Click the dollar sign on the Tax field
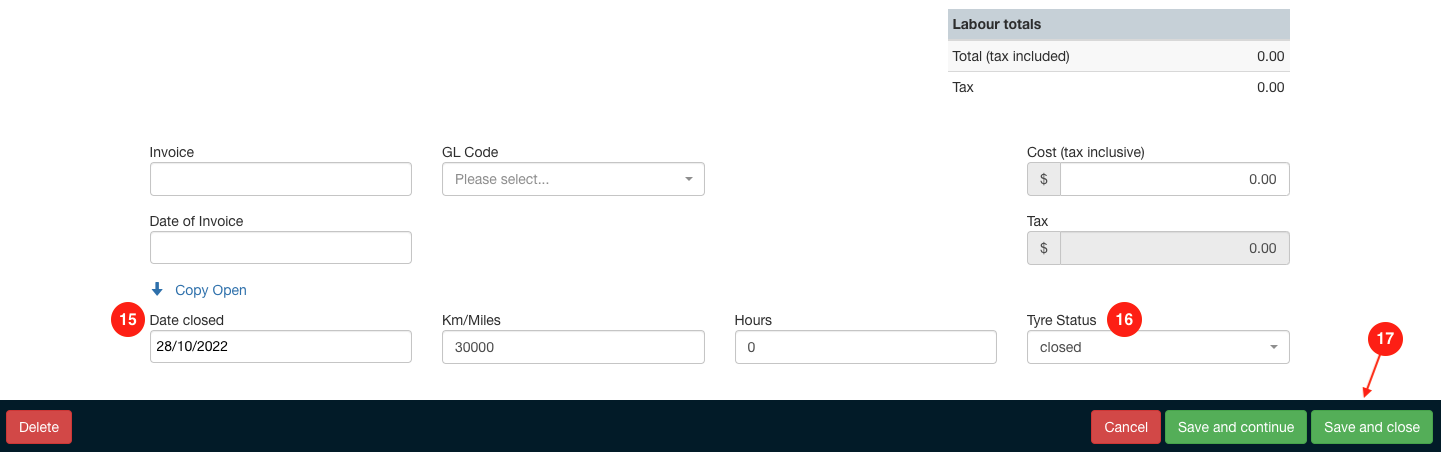1441x452 pixels. tap(1044, 248)
